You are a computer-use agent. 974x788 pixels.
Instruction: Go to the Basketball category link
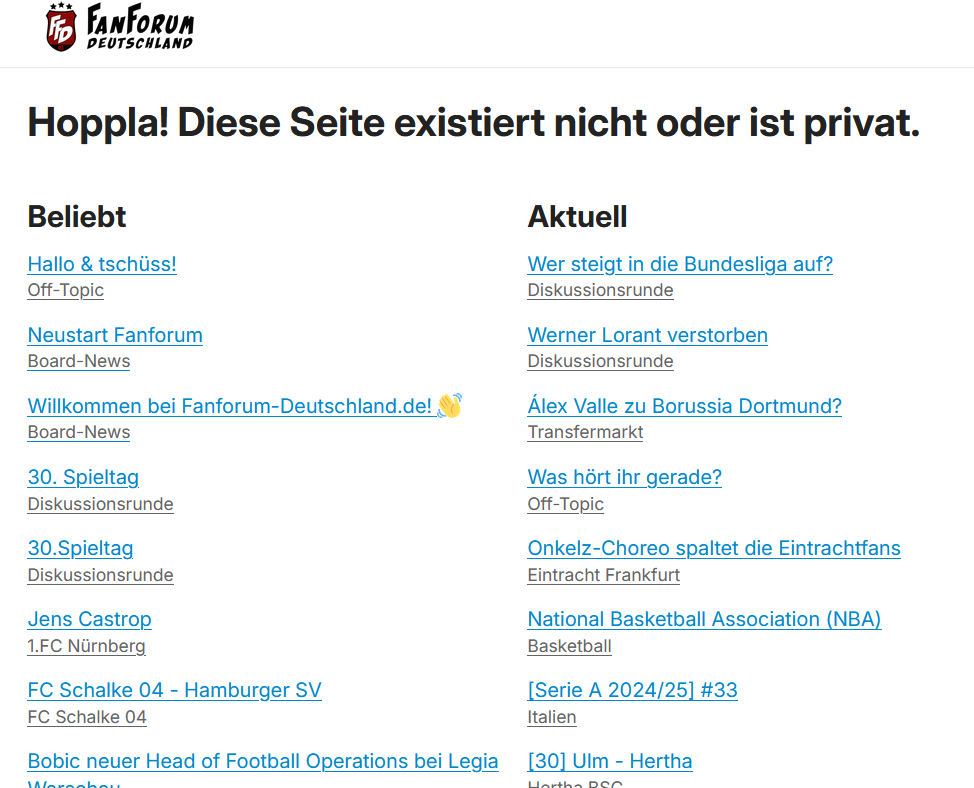point(570,646)
